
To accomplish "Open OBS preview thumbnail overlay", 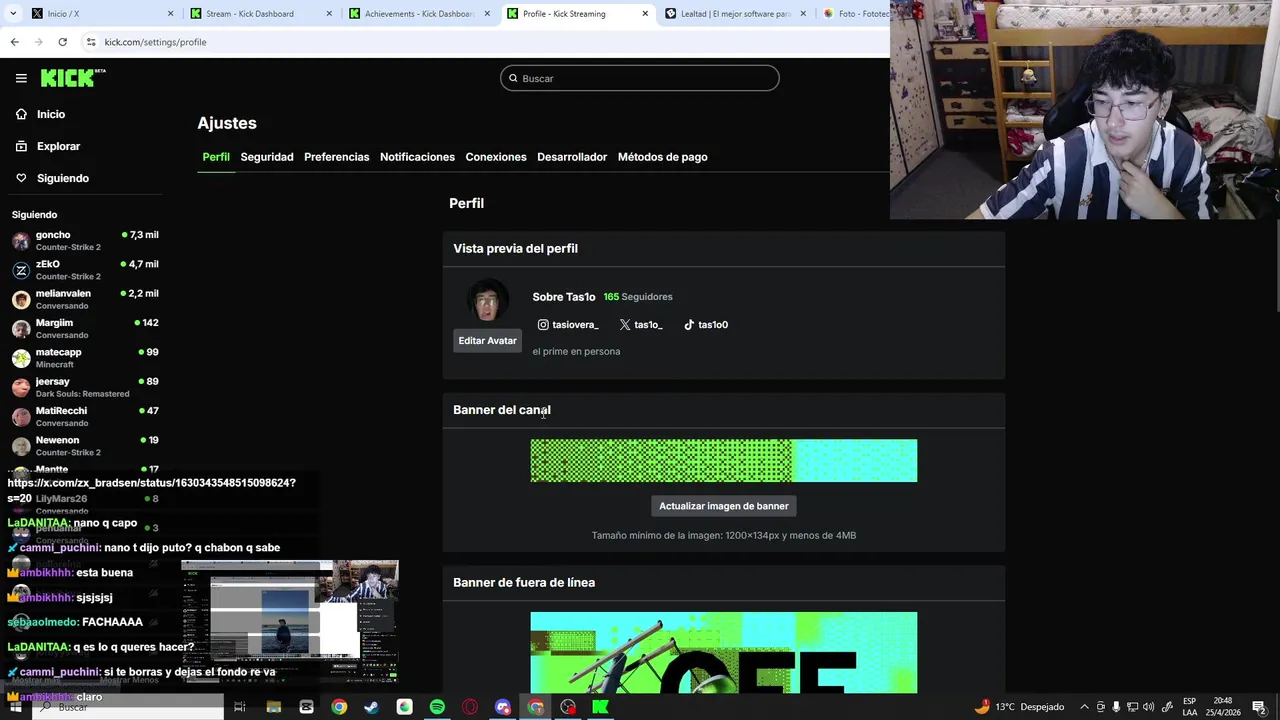I will point(290,621).
